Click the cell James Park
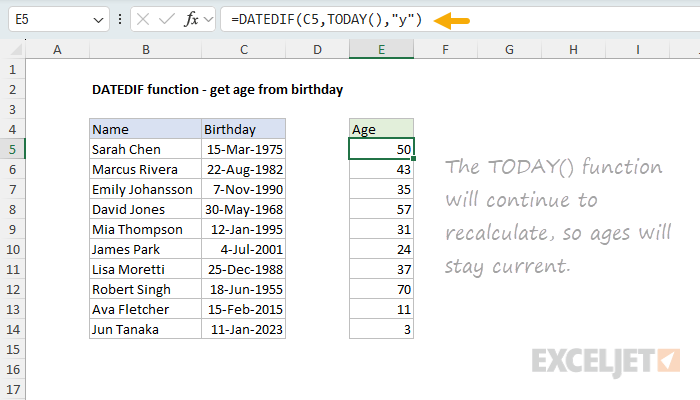This screenshot has height=400, width=700. point(146,250)
